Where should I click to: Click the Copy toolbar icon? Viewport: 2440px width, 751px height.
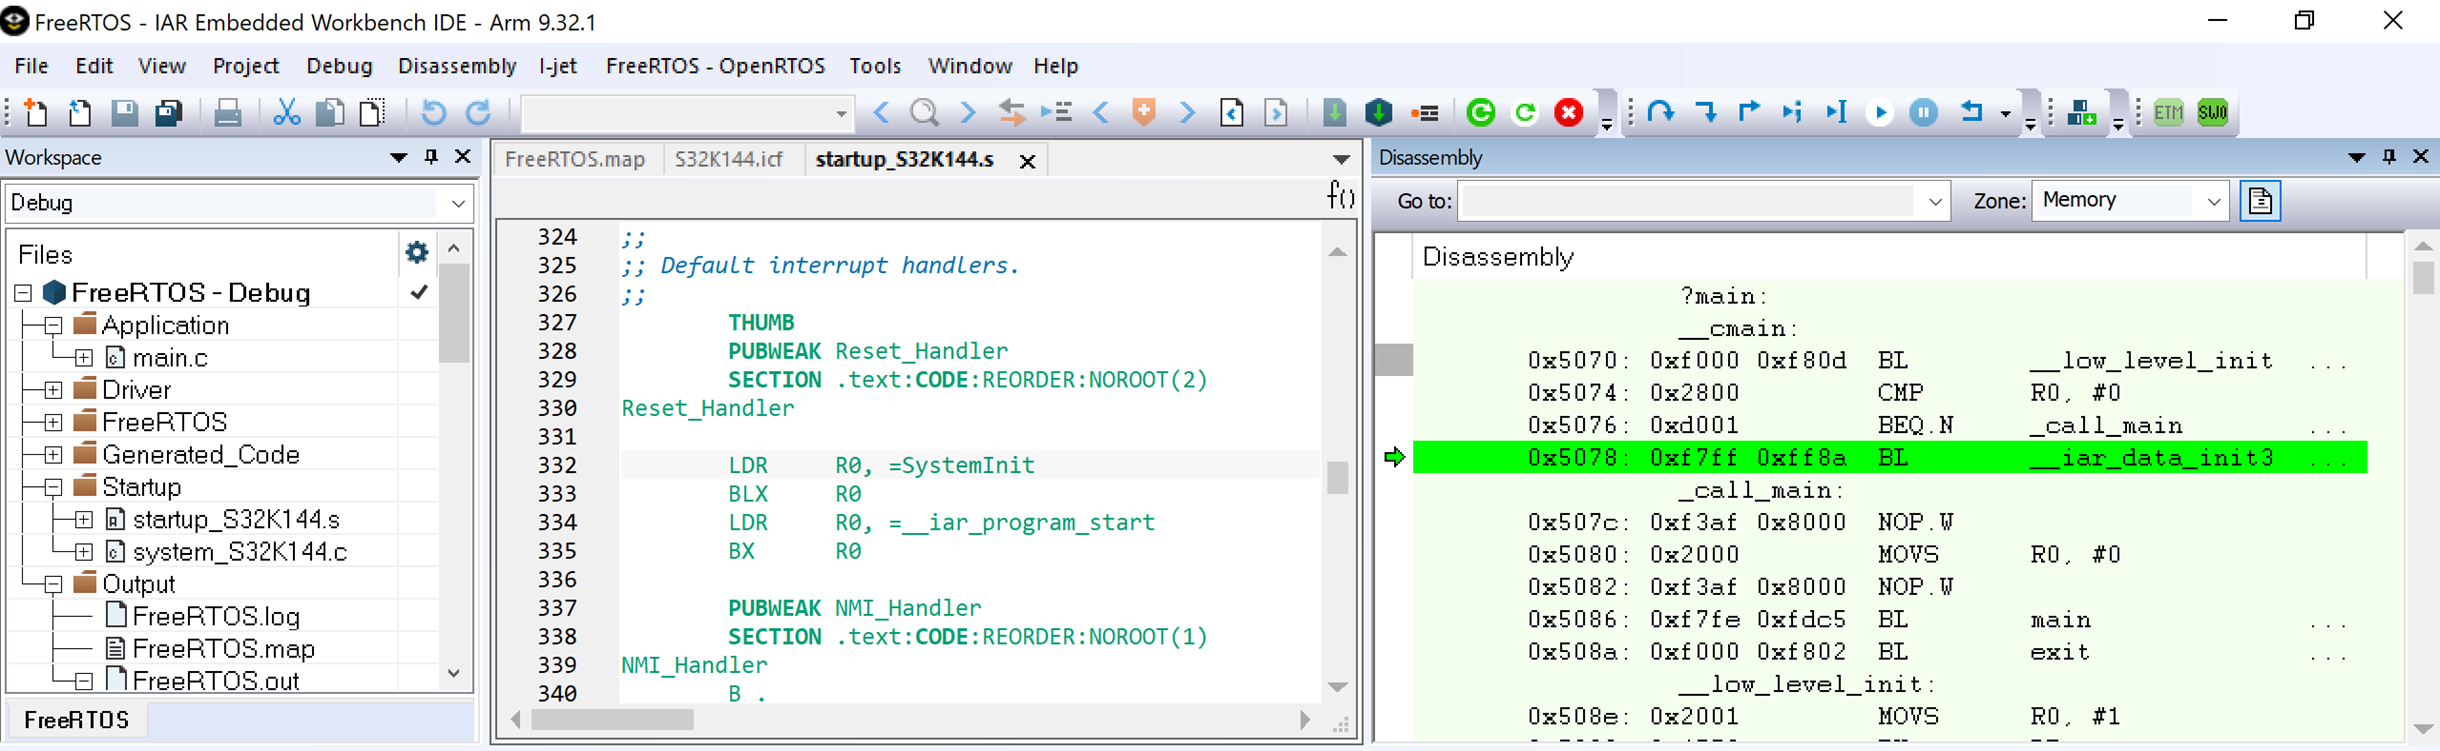click(330, 113)
